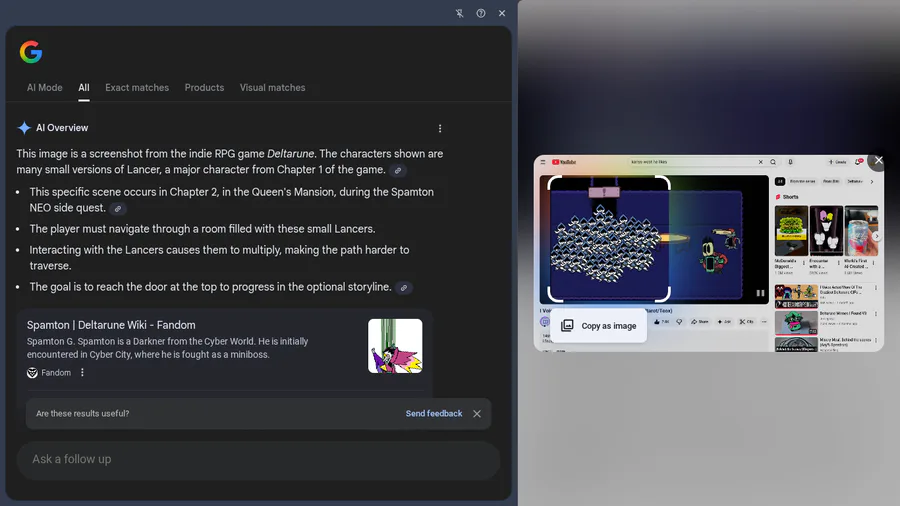Click the Share button under the video
The width and height of the screenshot is (900, 506).
tap(700, 322)
